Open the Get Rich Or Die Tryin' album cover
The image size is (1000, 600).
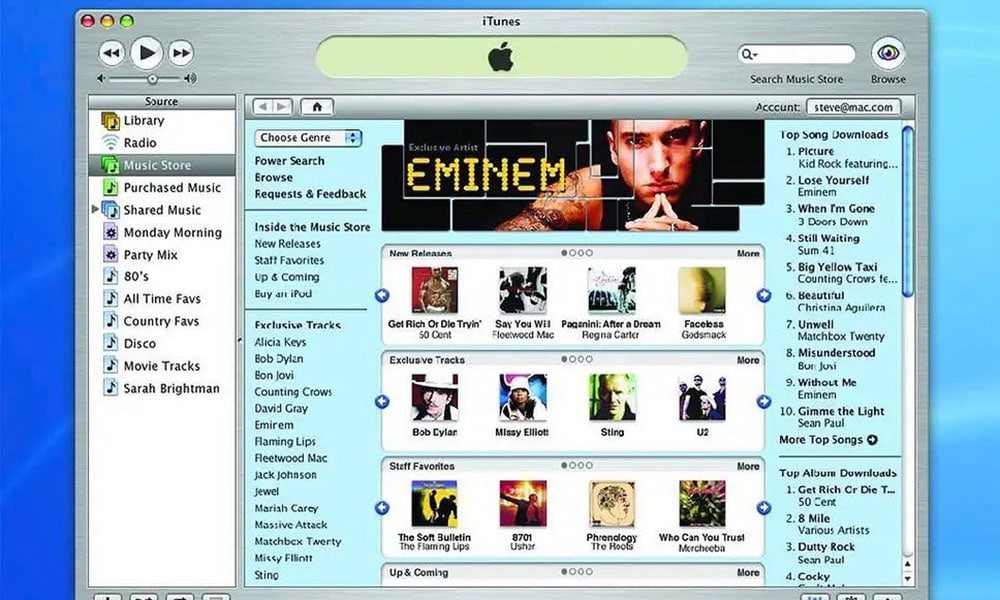pyautogui.click(x=435, y=291)
